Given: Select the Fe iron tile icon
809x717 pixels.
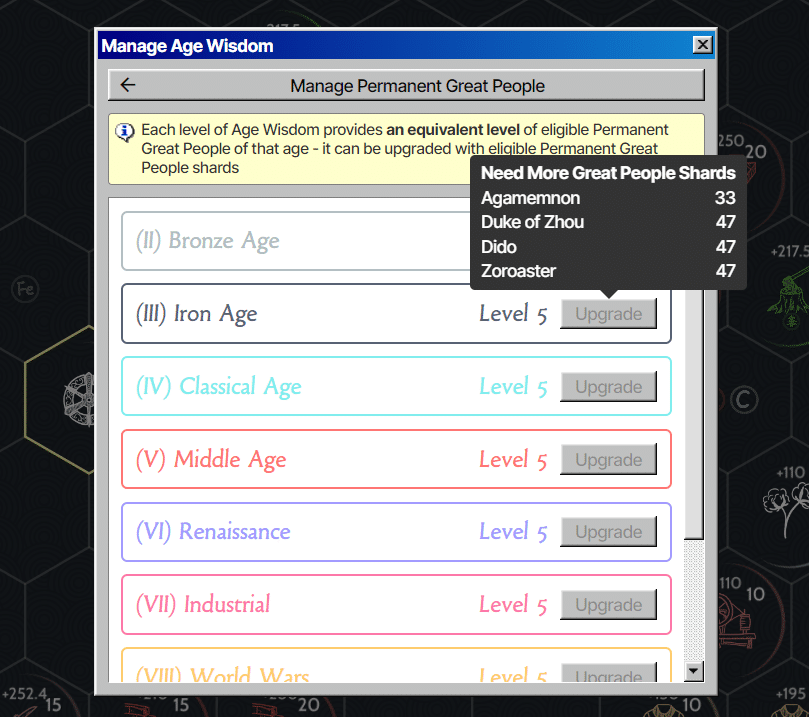Looking at the screenshot, I should [x=25, y=288].
